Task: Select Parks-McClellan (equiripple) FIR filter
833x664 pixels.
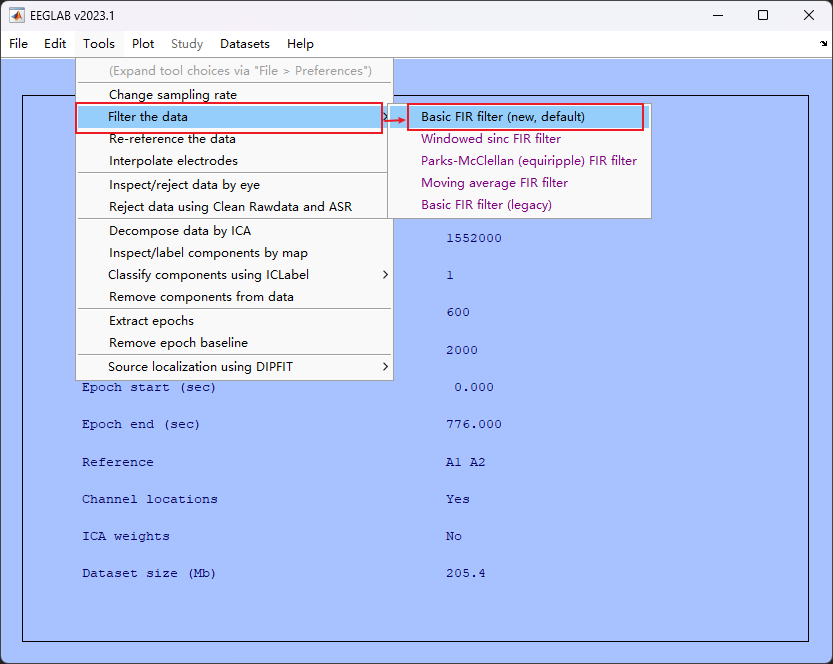Action: pyautogui.click(x=519, y=160)
